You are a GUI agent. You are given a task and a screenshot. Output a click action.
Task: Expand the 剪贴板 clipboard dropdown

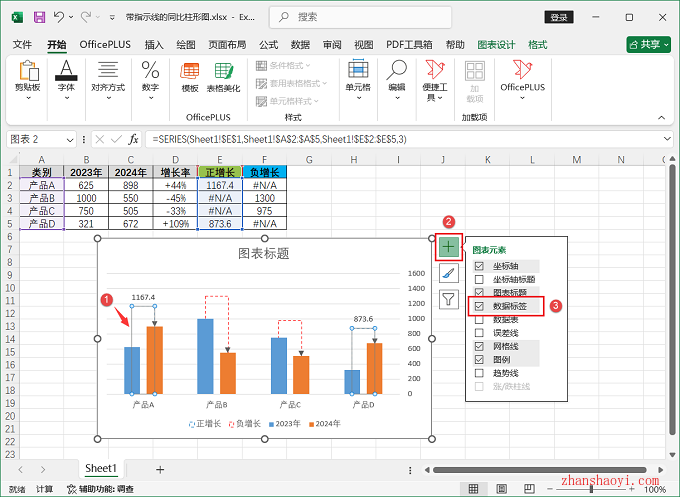(x=28, y=99)
